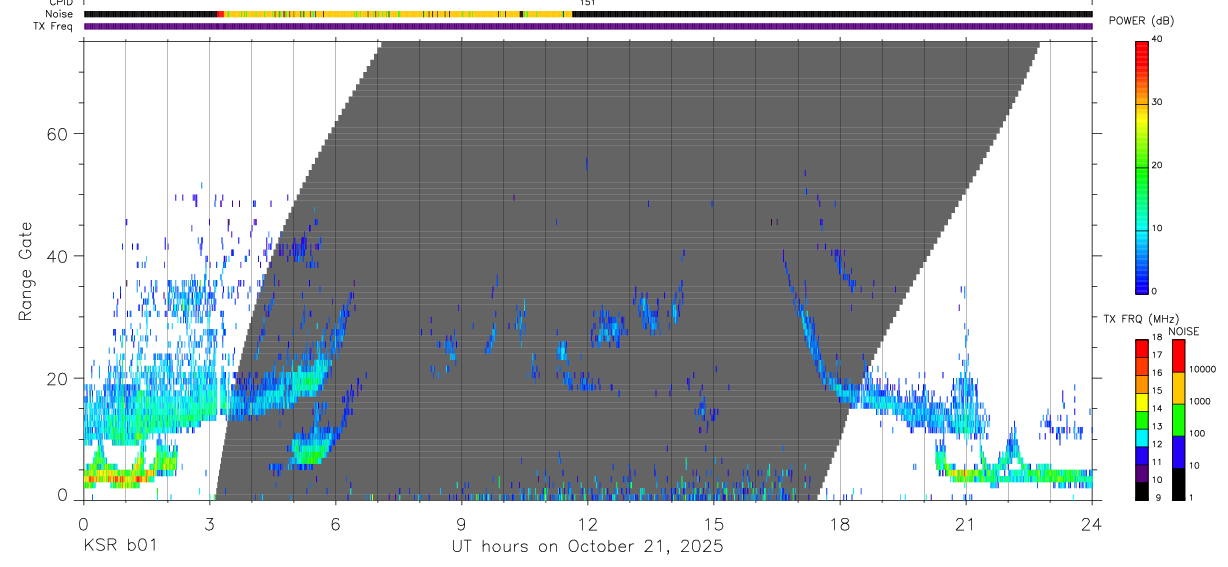Click the 'Noise' row label at top left
The image size is (1228, 567).
pyautogui.click(x=60, y=14)
